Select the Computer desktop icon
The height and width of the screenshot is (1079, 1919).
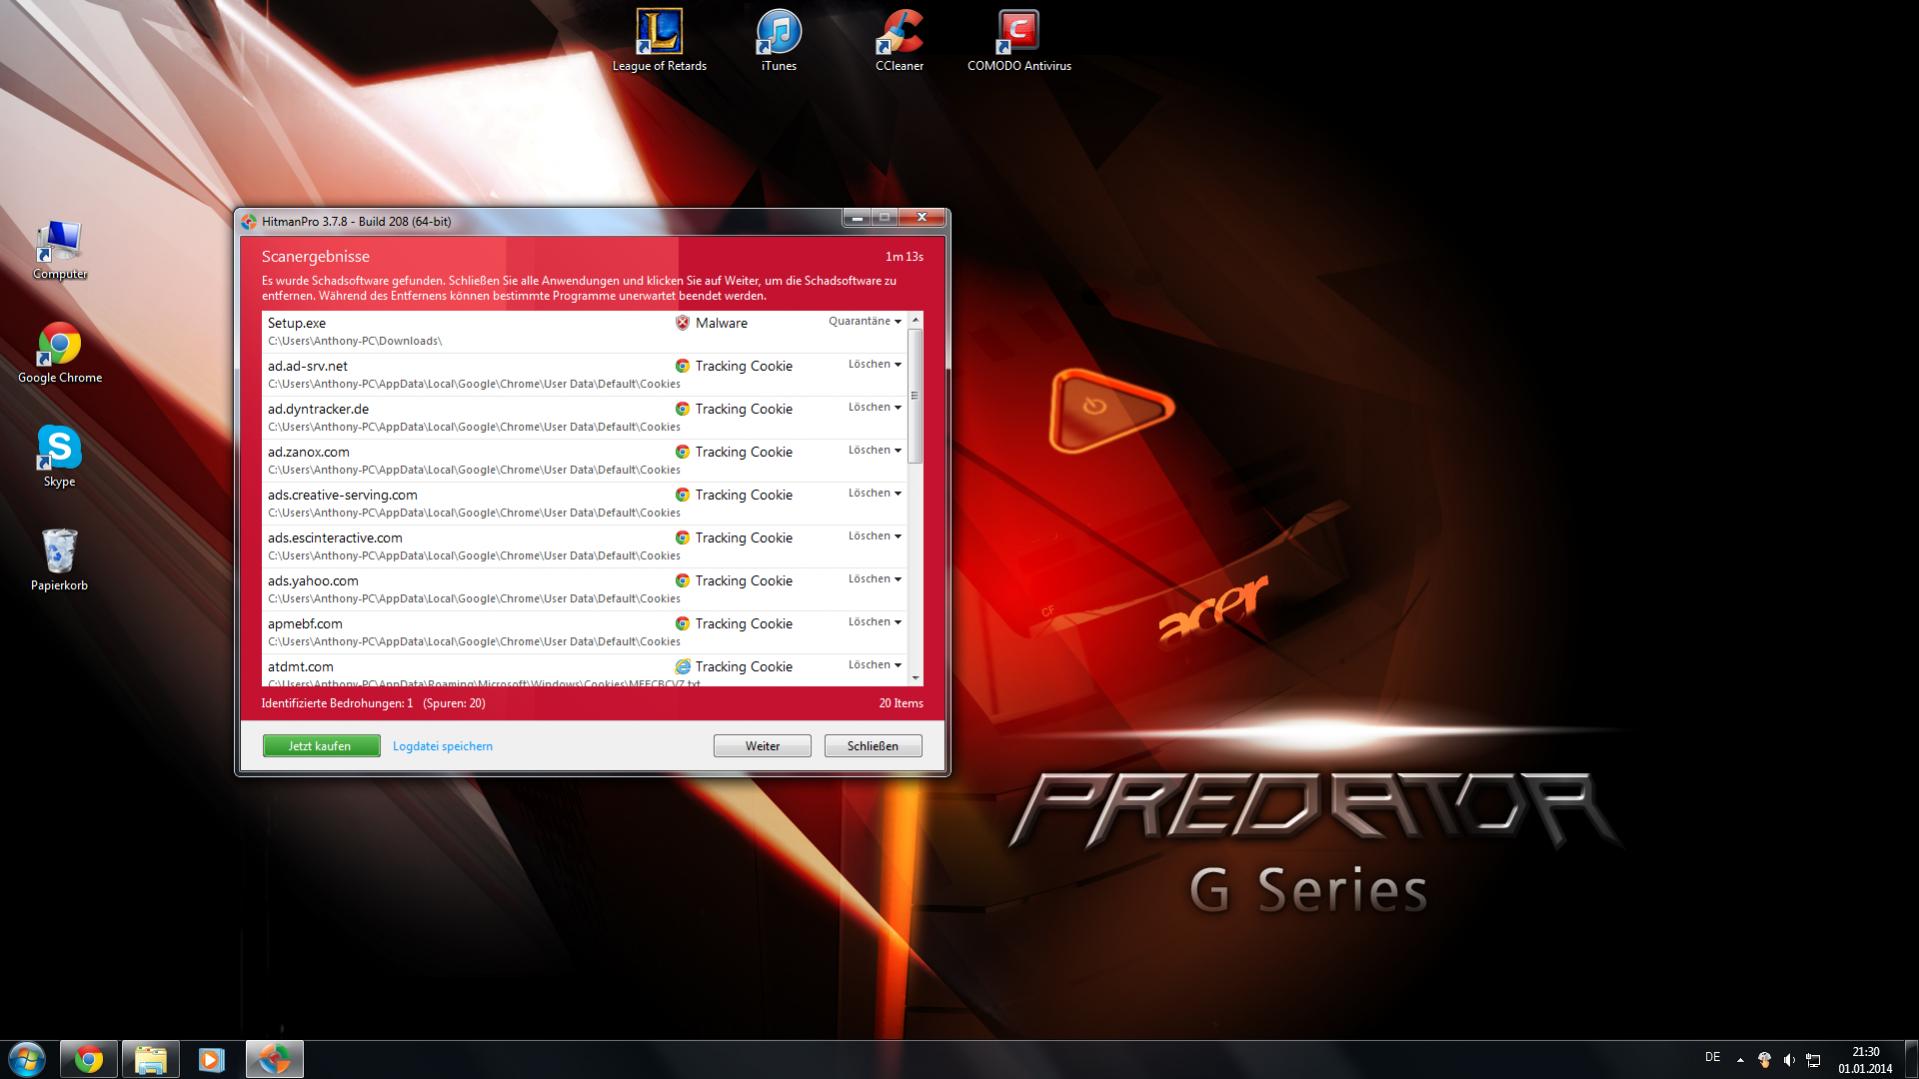60,250
